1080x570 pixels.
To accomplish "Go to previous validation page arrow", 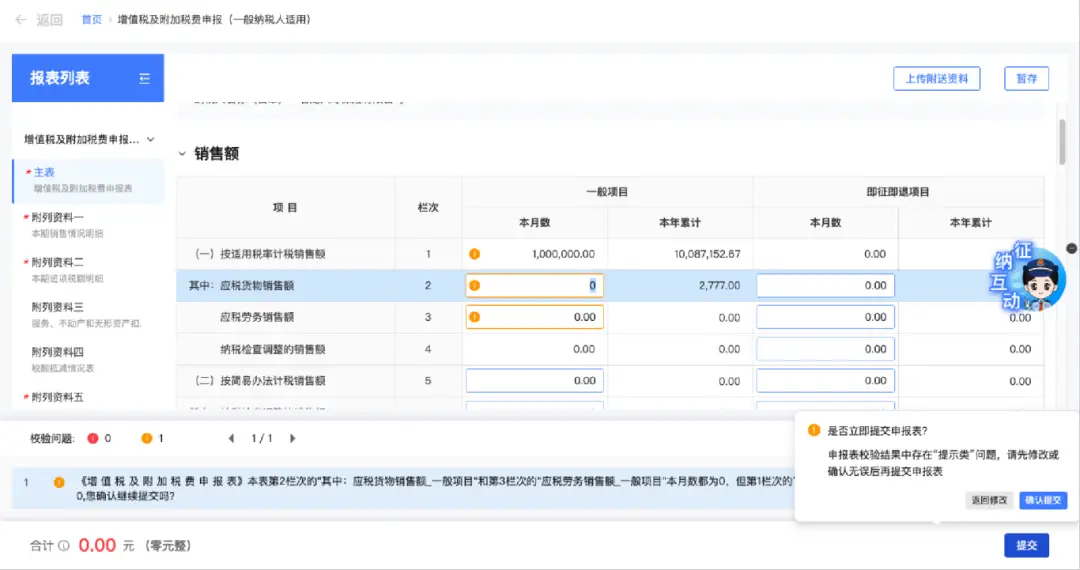I will (231, 439).
